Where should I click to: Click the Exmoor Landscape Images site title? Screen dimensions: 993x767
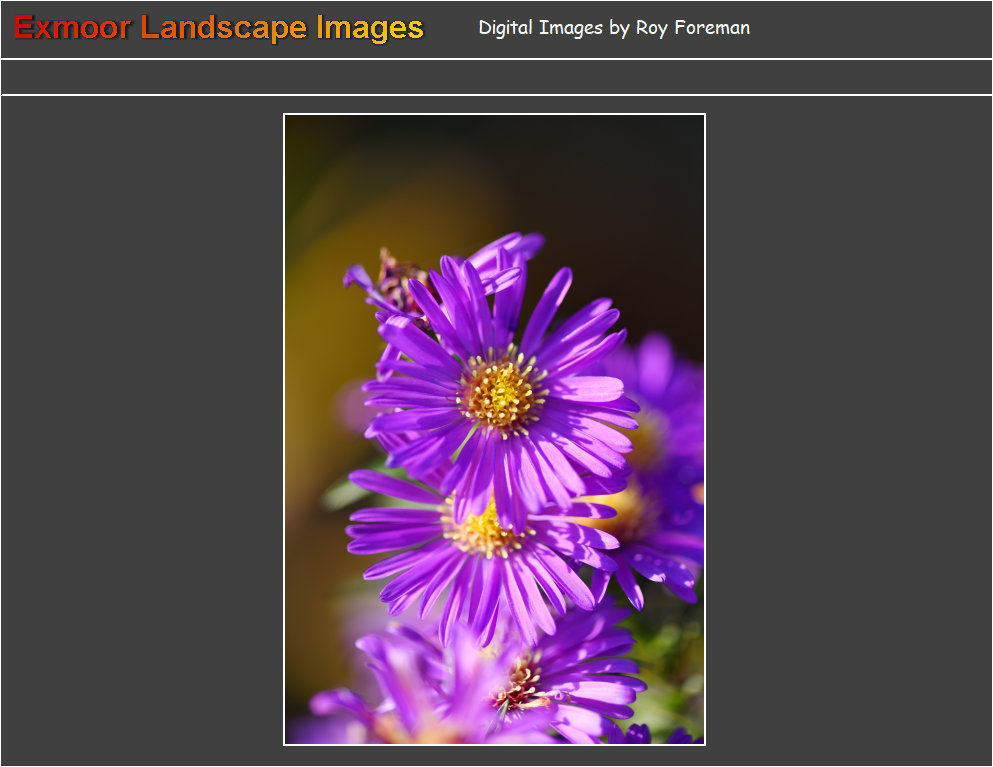point(219,28)
